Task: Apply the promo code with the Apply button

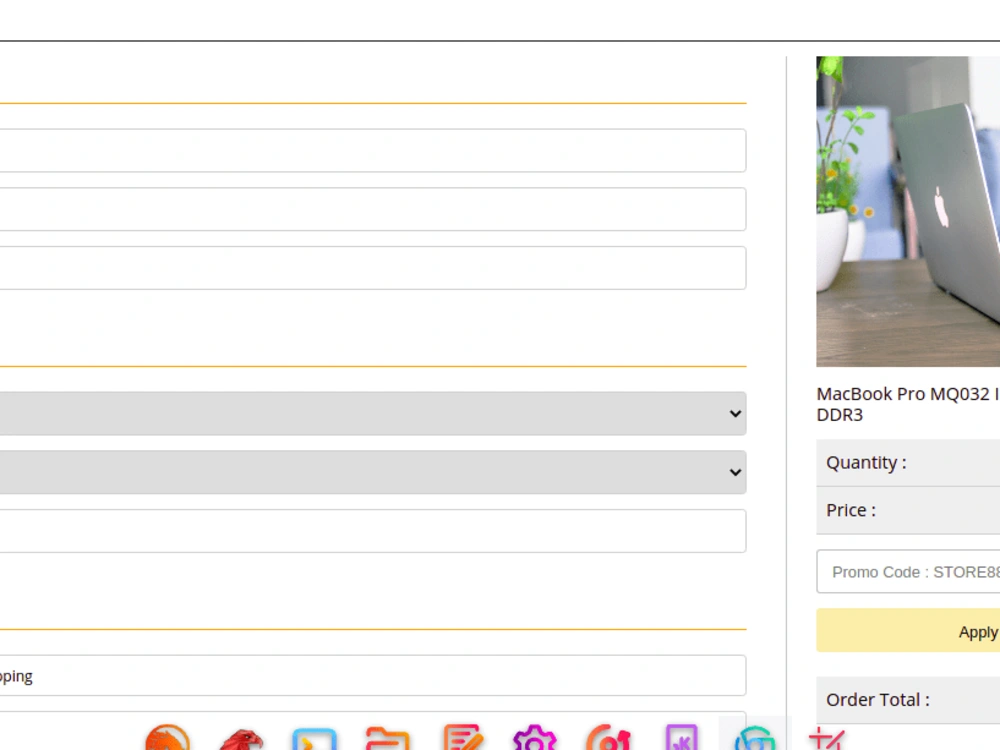Action: tap(908, 631)
